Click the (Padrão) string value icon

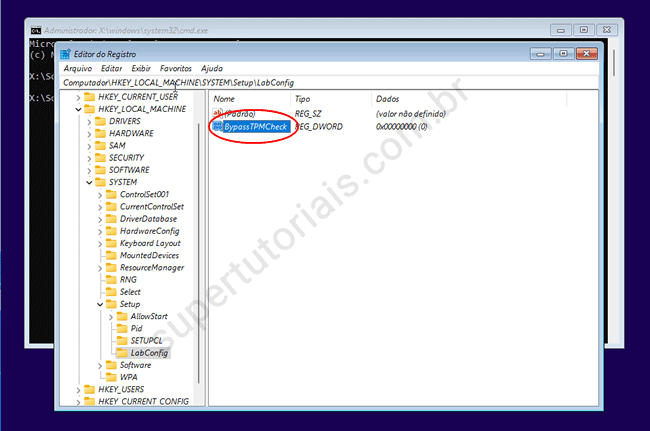(x=218, y=113)
